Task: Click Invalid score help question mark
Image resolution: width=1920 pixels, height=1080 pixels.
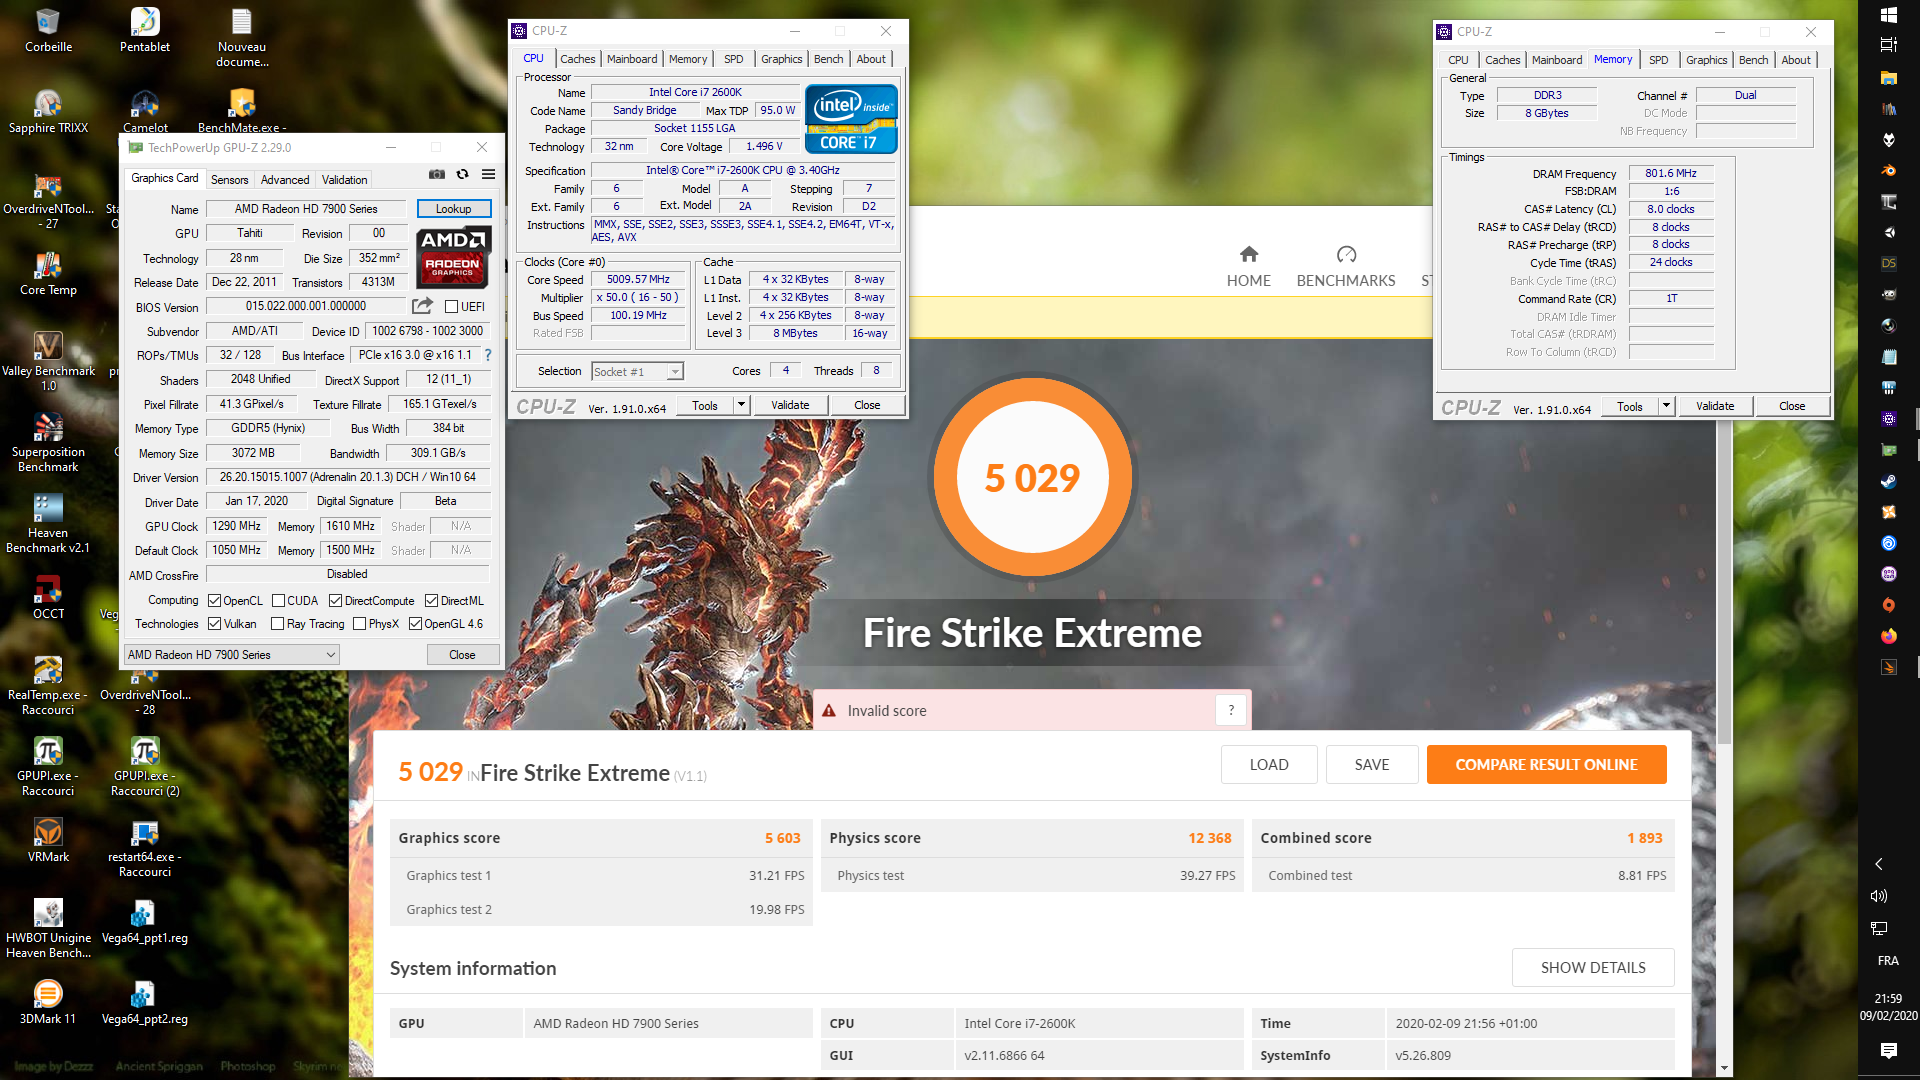Action: pyautogui.click(x=1231, y=710)
